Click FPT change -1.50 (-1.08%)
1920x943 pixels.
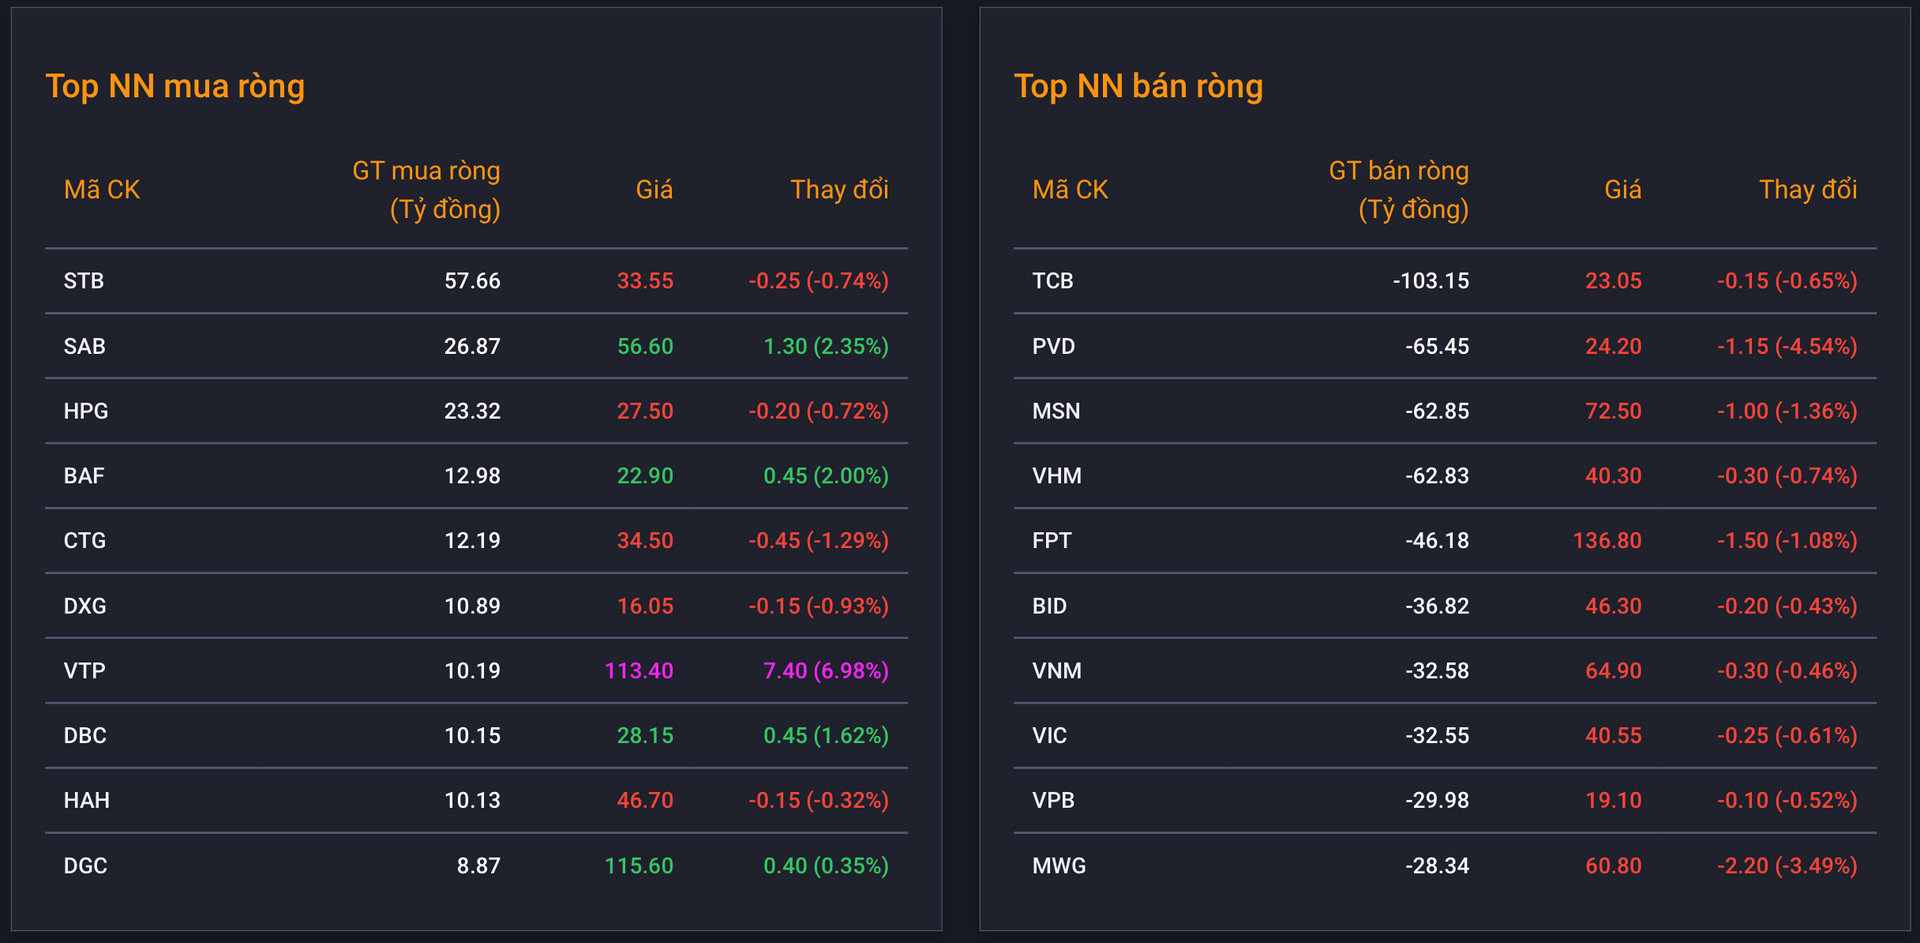click(x=1787, y=541)
